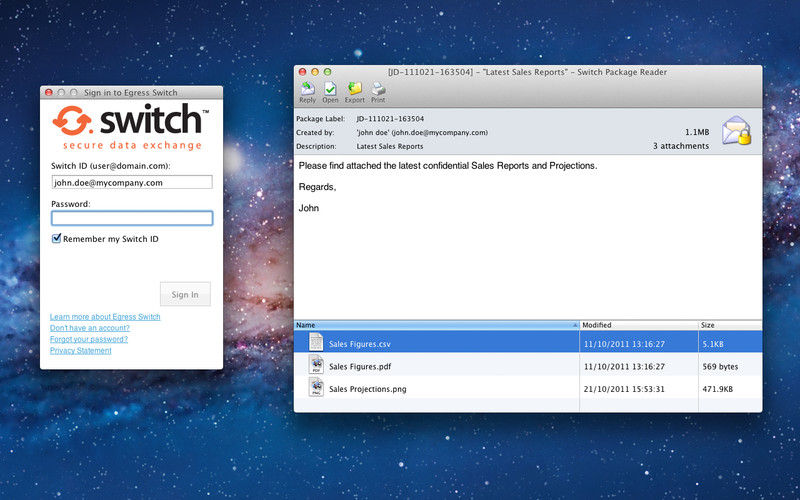This screenshot has width=800, height=500.
Task: Click the Sales Projections.png file icon
Action: tap(316, 387)
